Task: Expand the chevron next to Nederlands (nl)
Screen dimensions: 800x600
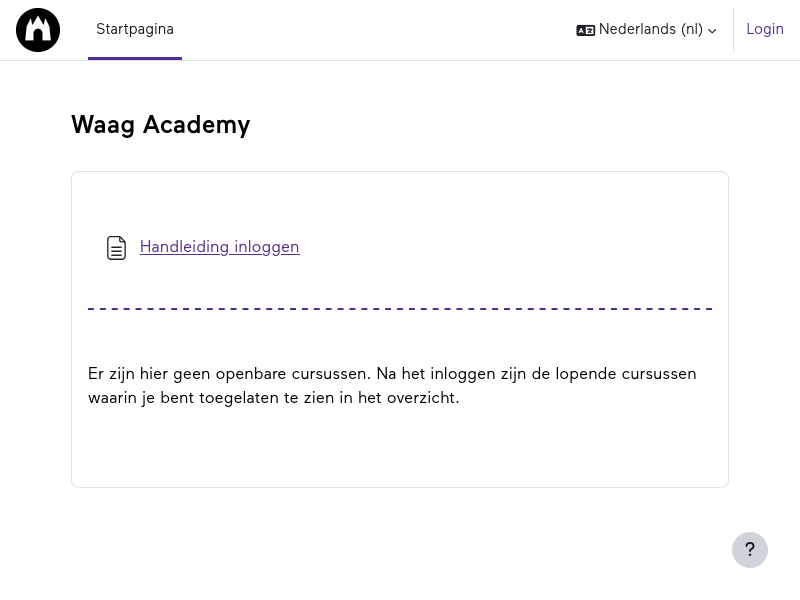Action: 712,31
